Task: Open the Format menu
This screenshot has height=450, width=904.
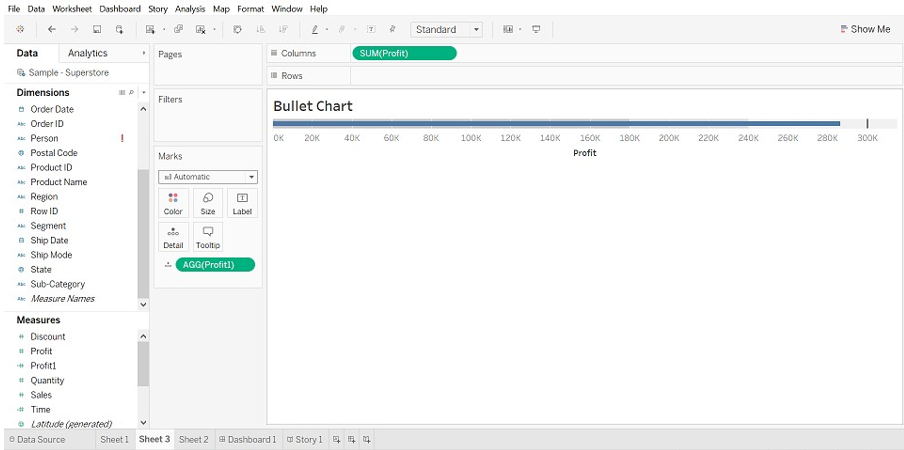Action: (x=250, y=9)
